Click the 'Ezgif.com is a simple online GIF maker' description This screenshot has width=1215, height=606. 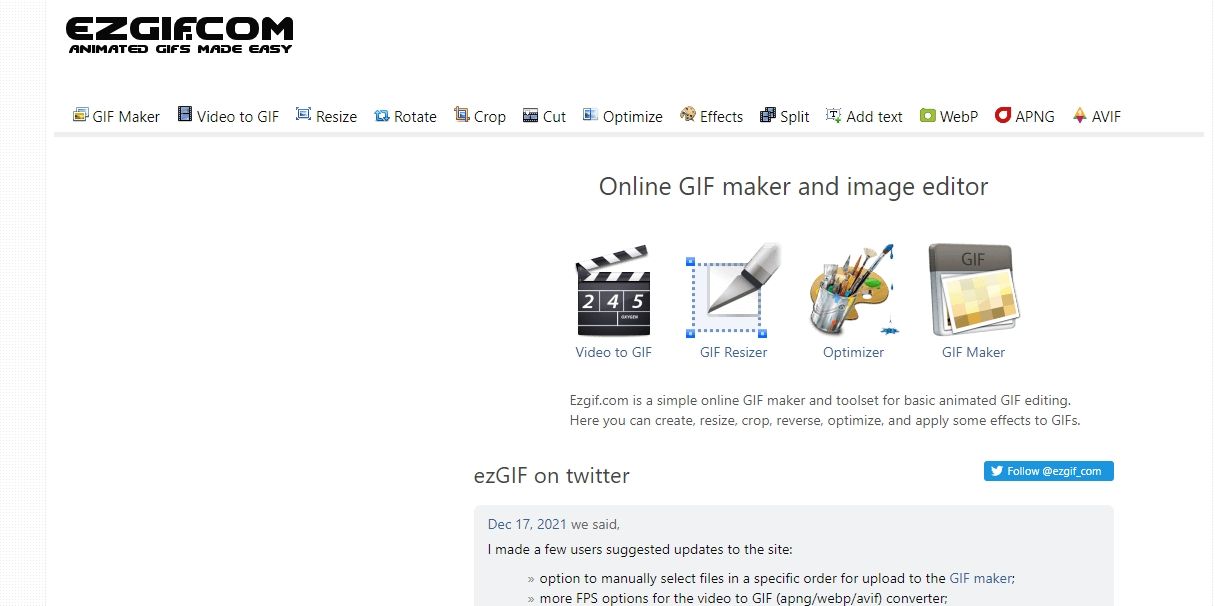point(825,410)
